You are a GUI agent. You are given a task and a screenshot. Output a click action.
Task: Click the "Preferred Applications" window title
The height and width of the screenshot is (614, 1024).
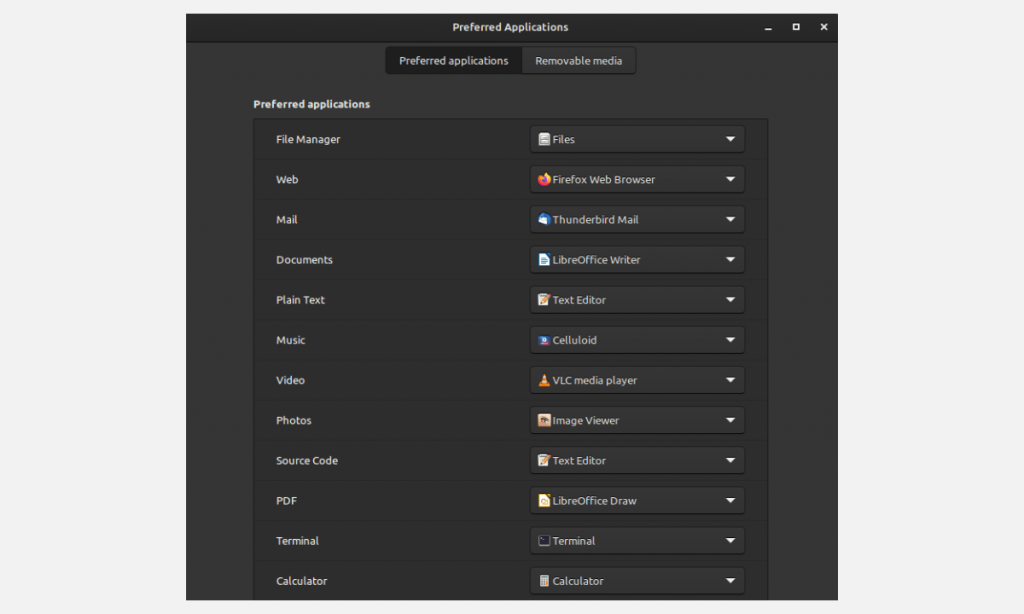[510, 27]
